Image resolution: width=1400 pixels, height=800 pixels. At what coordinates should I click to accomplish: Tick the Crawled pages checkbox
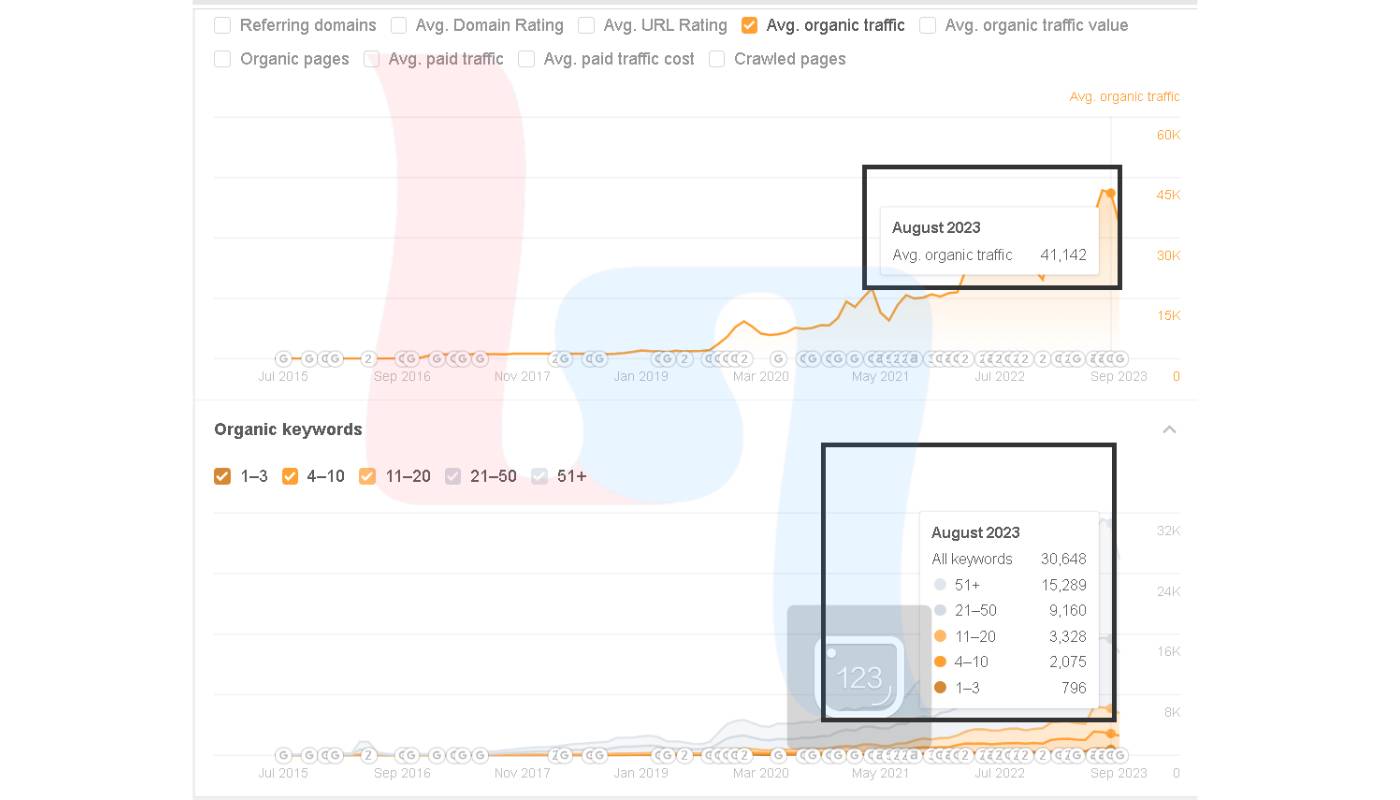click(716, 59)
